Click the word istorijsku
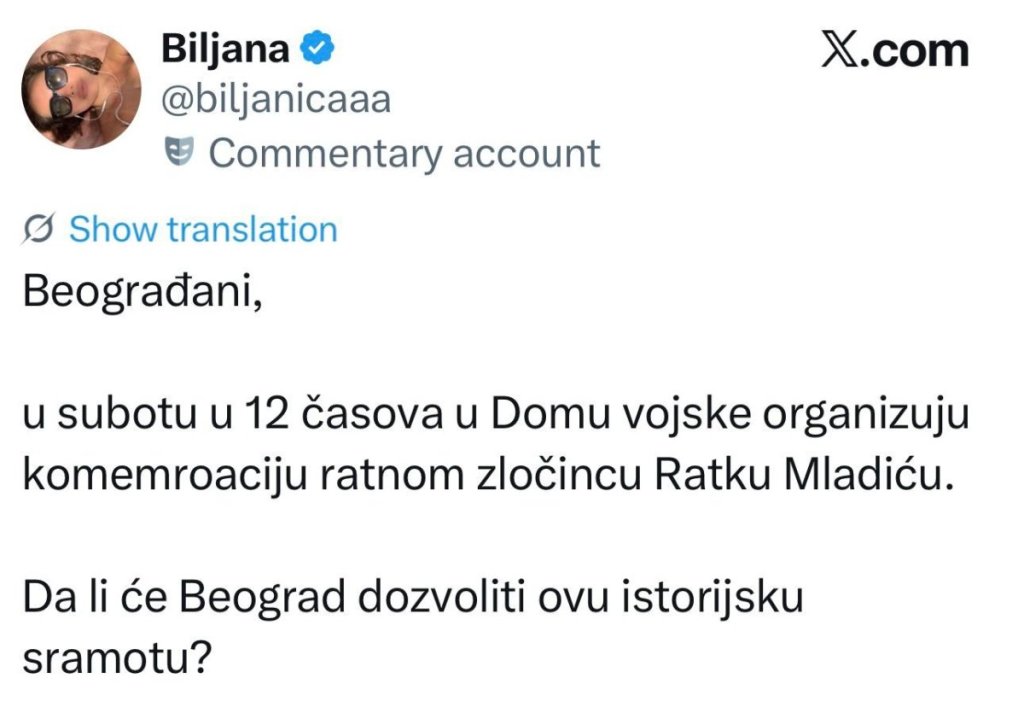Viewport: 1024px width, 719px height. 712,597
